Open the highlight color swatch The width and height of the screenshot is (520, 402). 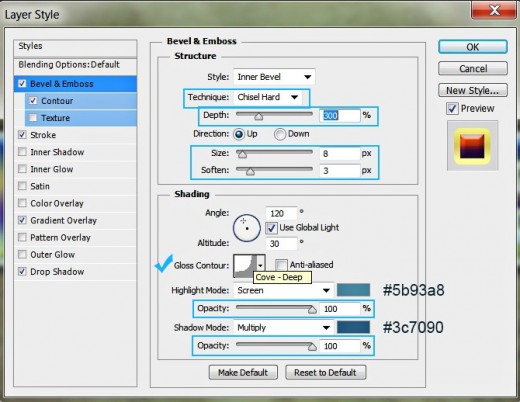tap(353, 290)
